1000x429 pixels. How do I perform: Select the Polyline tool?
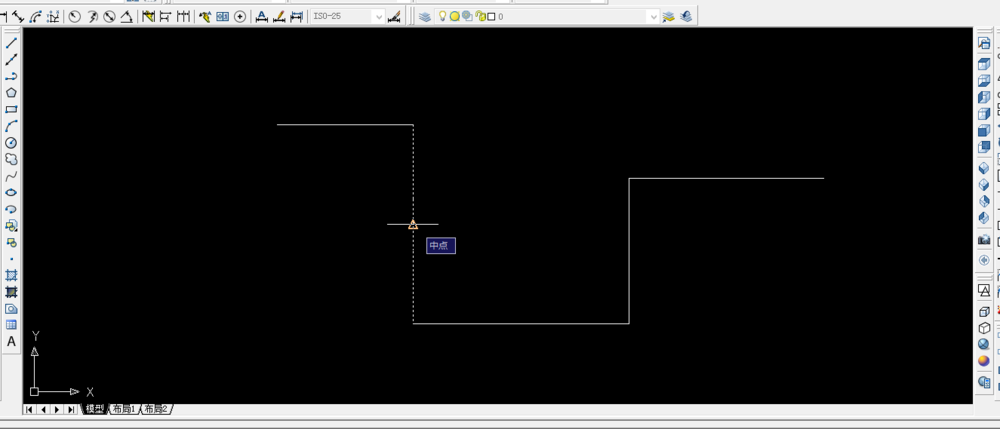click(11, 76)
